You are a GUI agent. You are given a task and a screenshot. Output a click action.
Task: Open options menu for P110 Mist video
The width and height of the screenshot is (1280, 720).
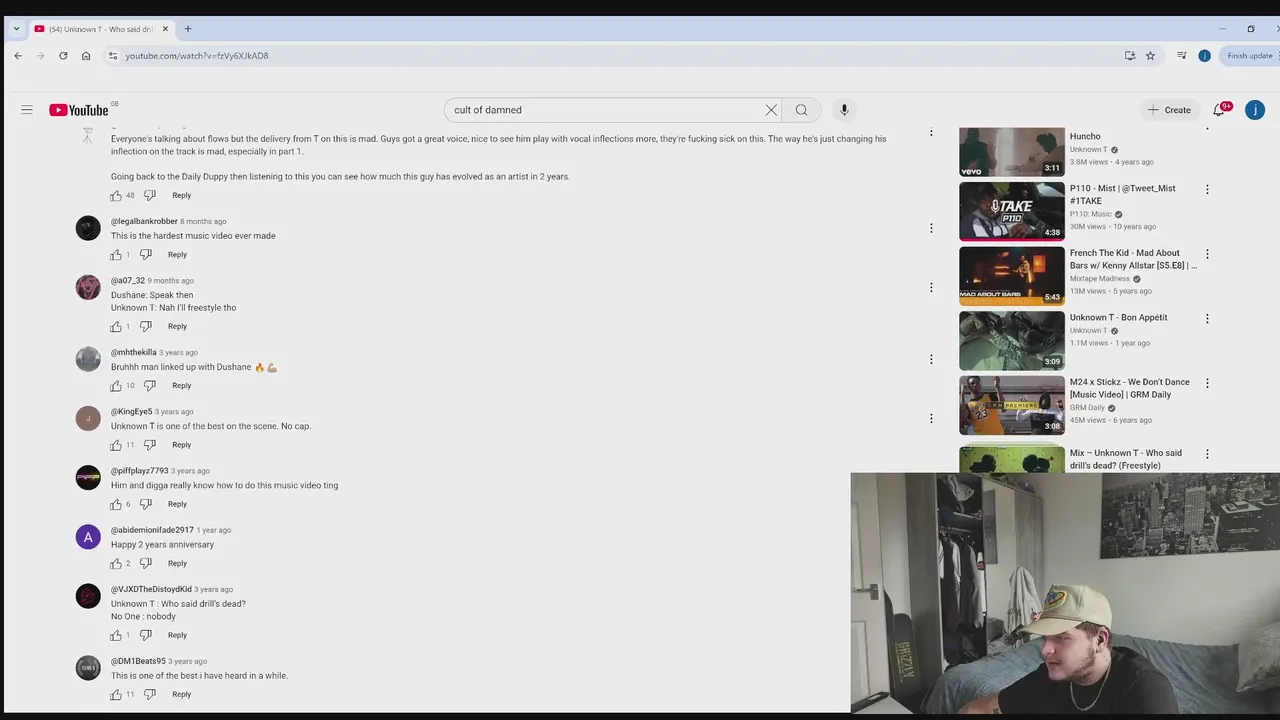[1207, 189]
